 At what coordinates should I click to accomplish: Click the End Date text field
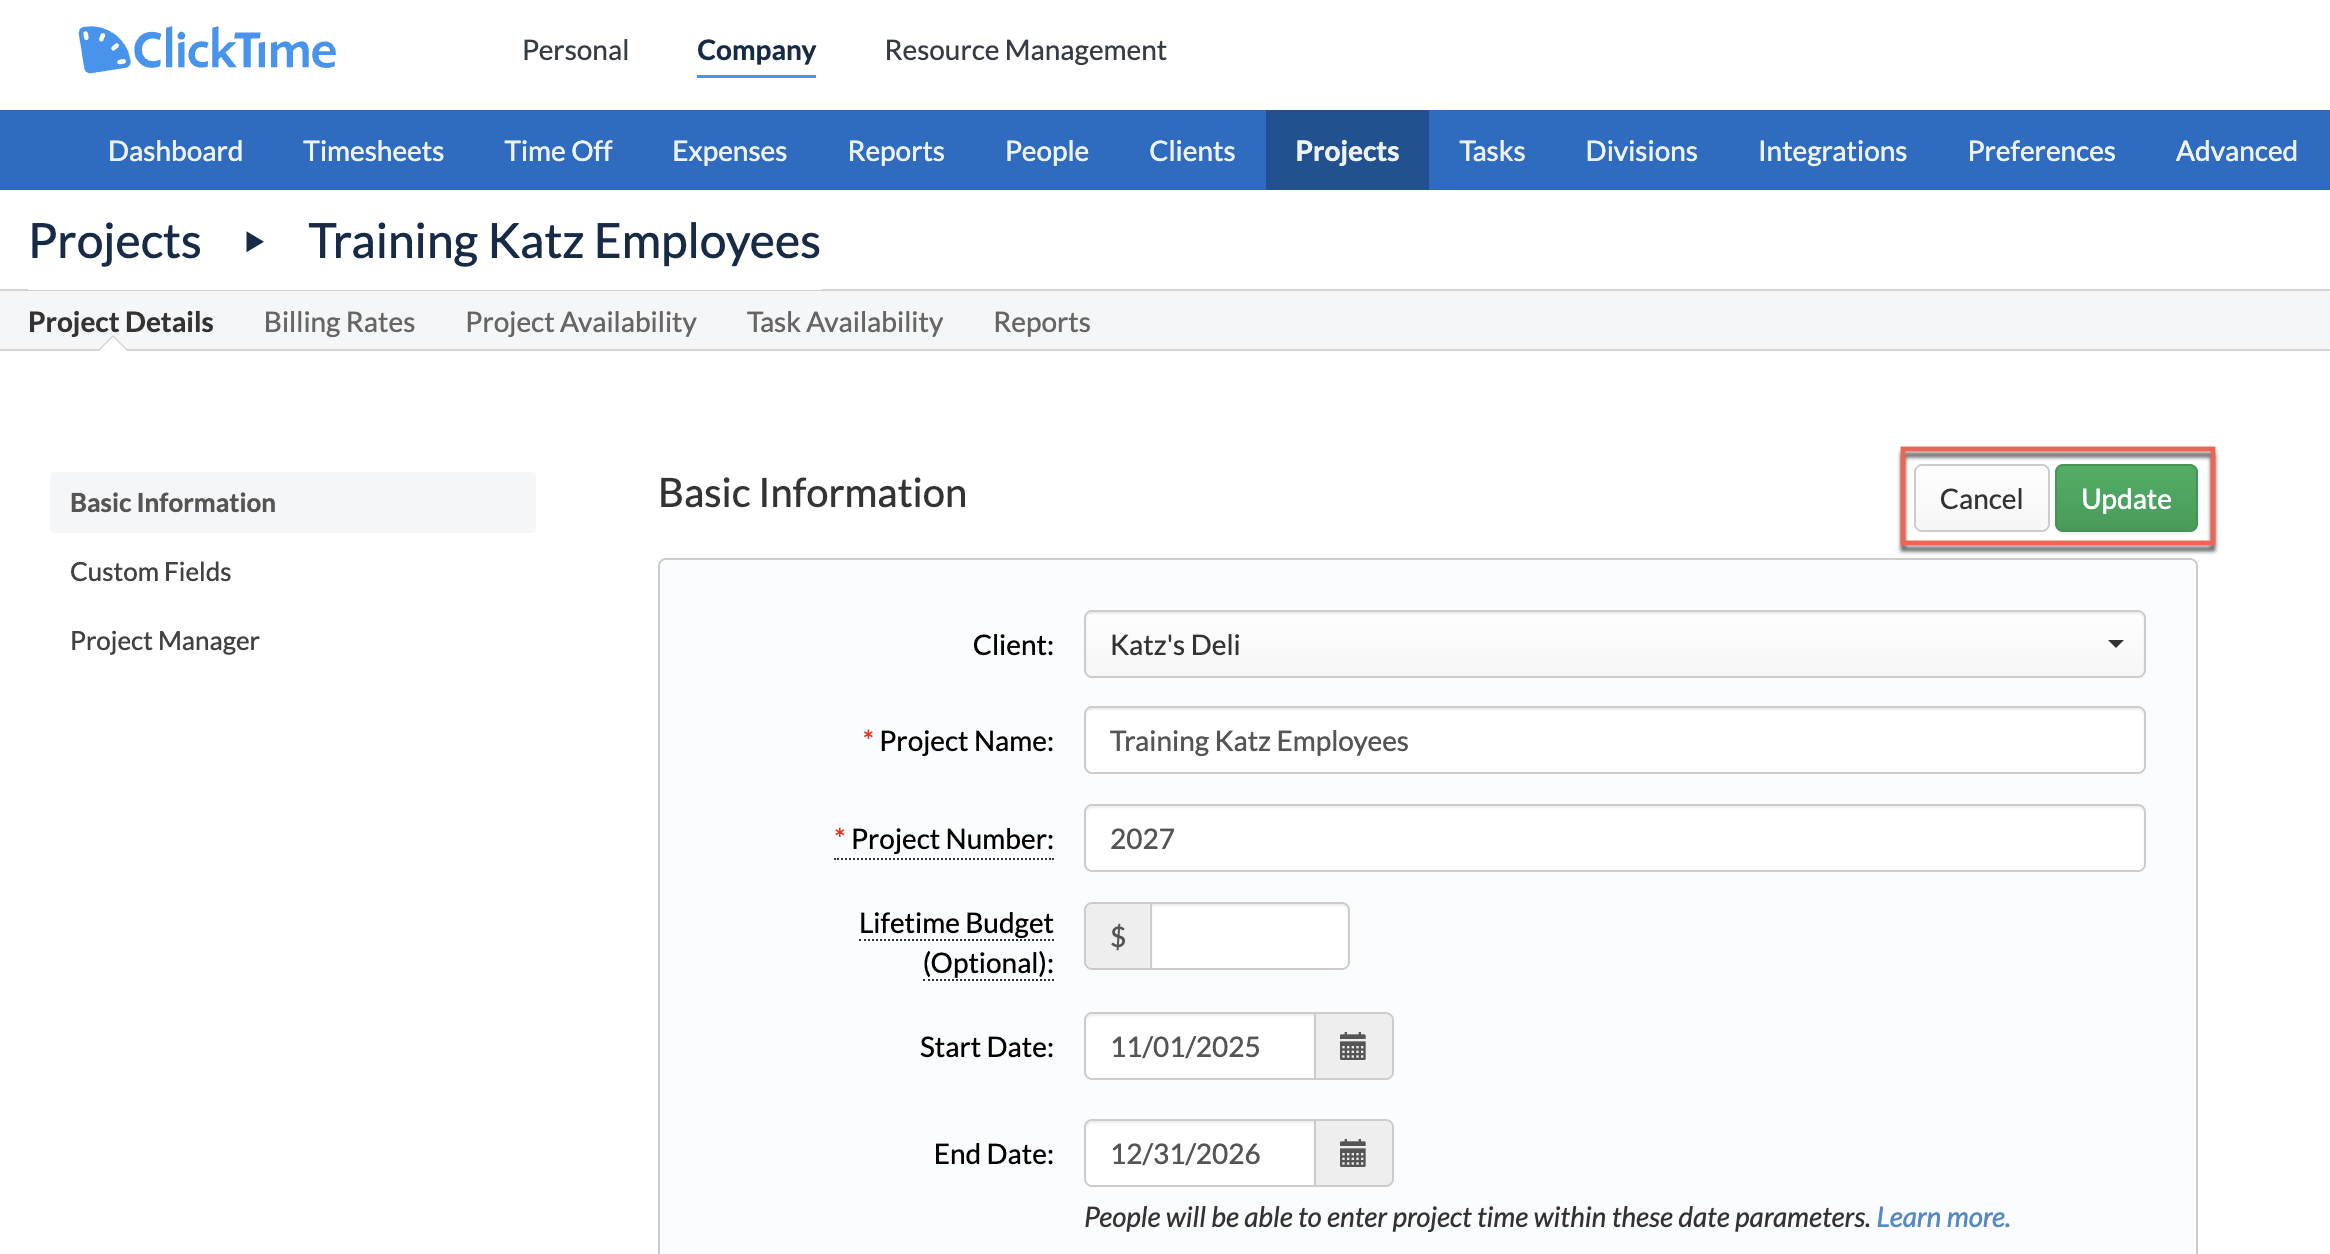(x=1199, y=1154)
